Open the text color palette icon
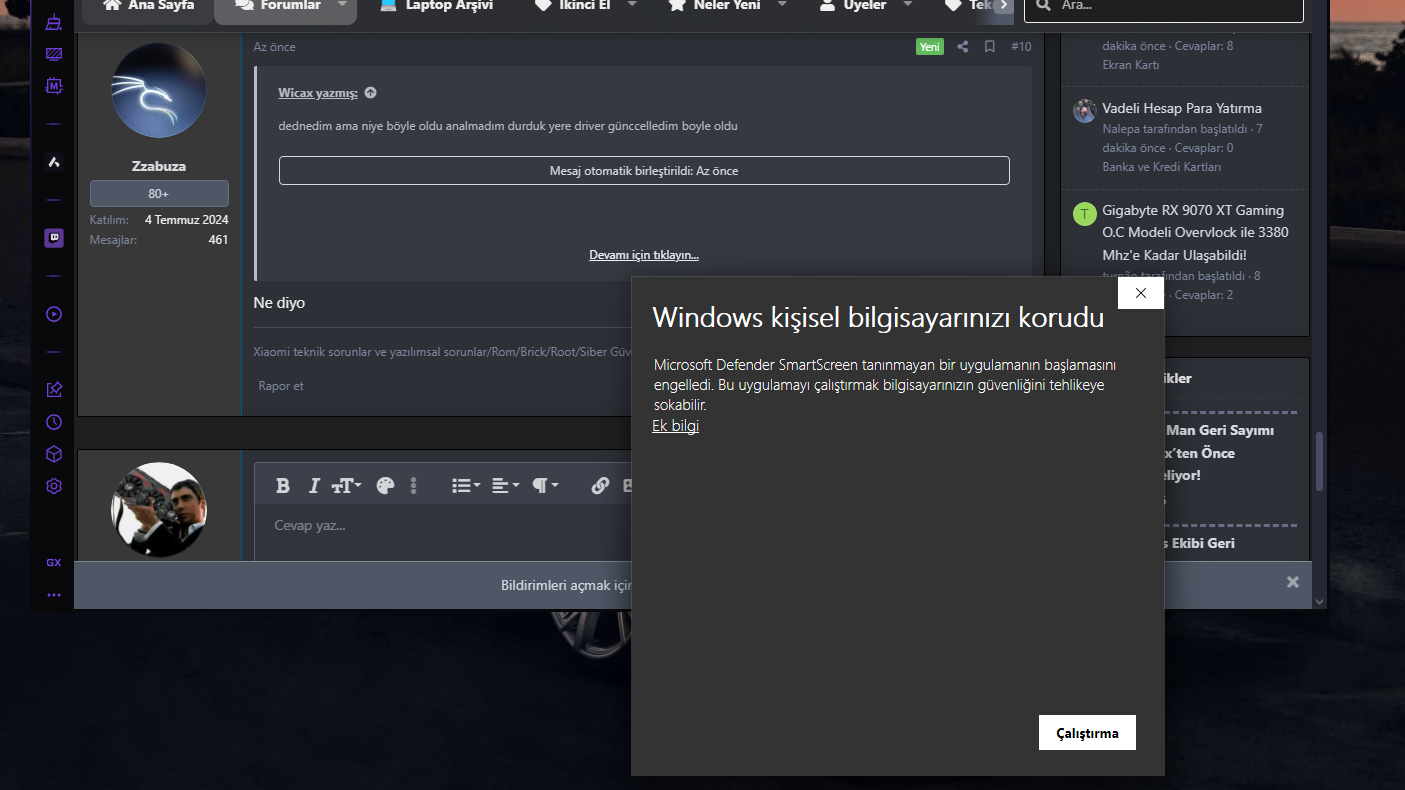The width and height of the screenshot is (1405, 790). coord(385,486)
